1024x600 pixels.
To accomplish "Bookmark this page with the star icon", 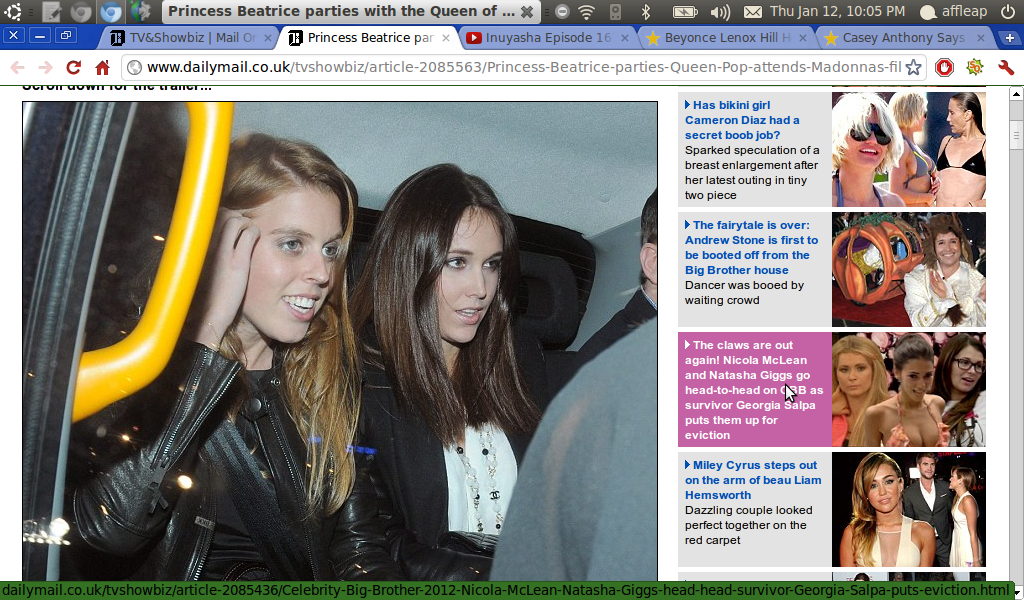I will point(914,67).
